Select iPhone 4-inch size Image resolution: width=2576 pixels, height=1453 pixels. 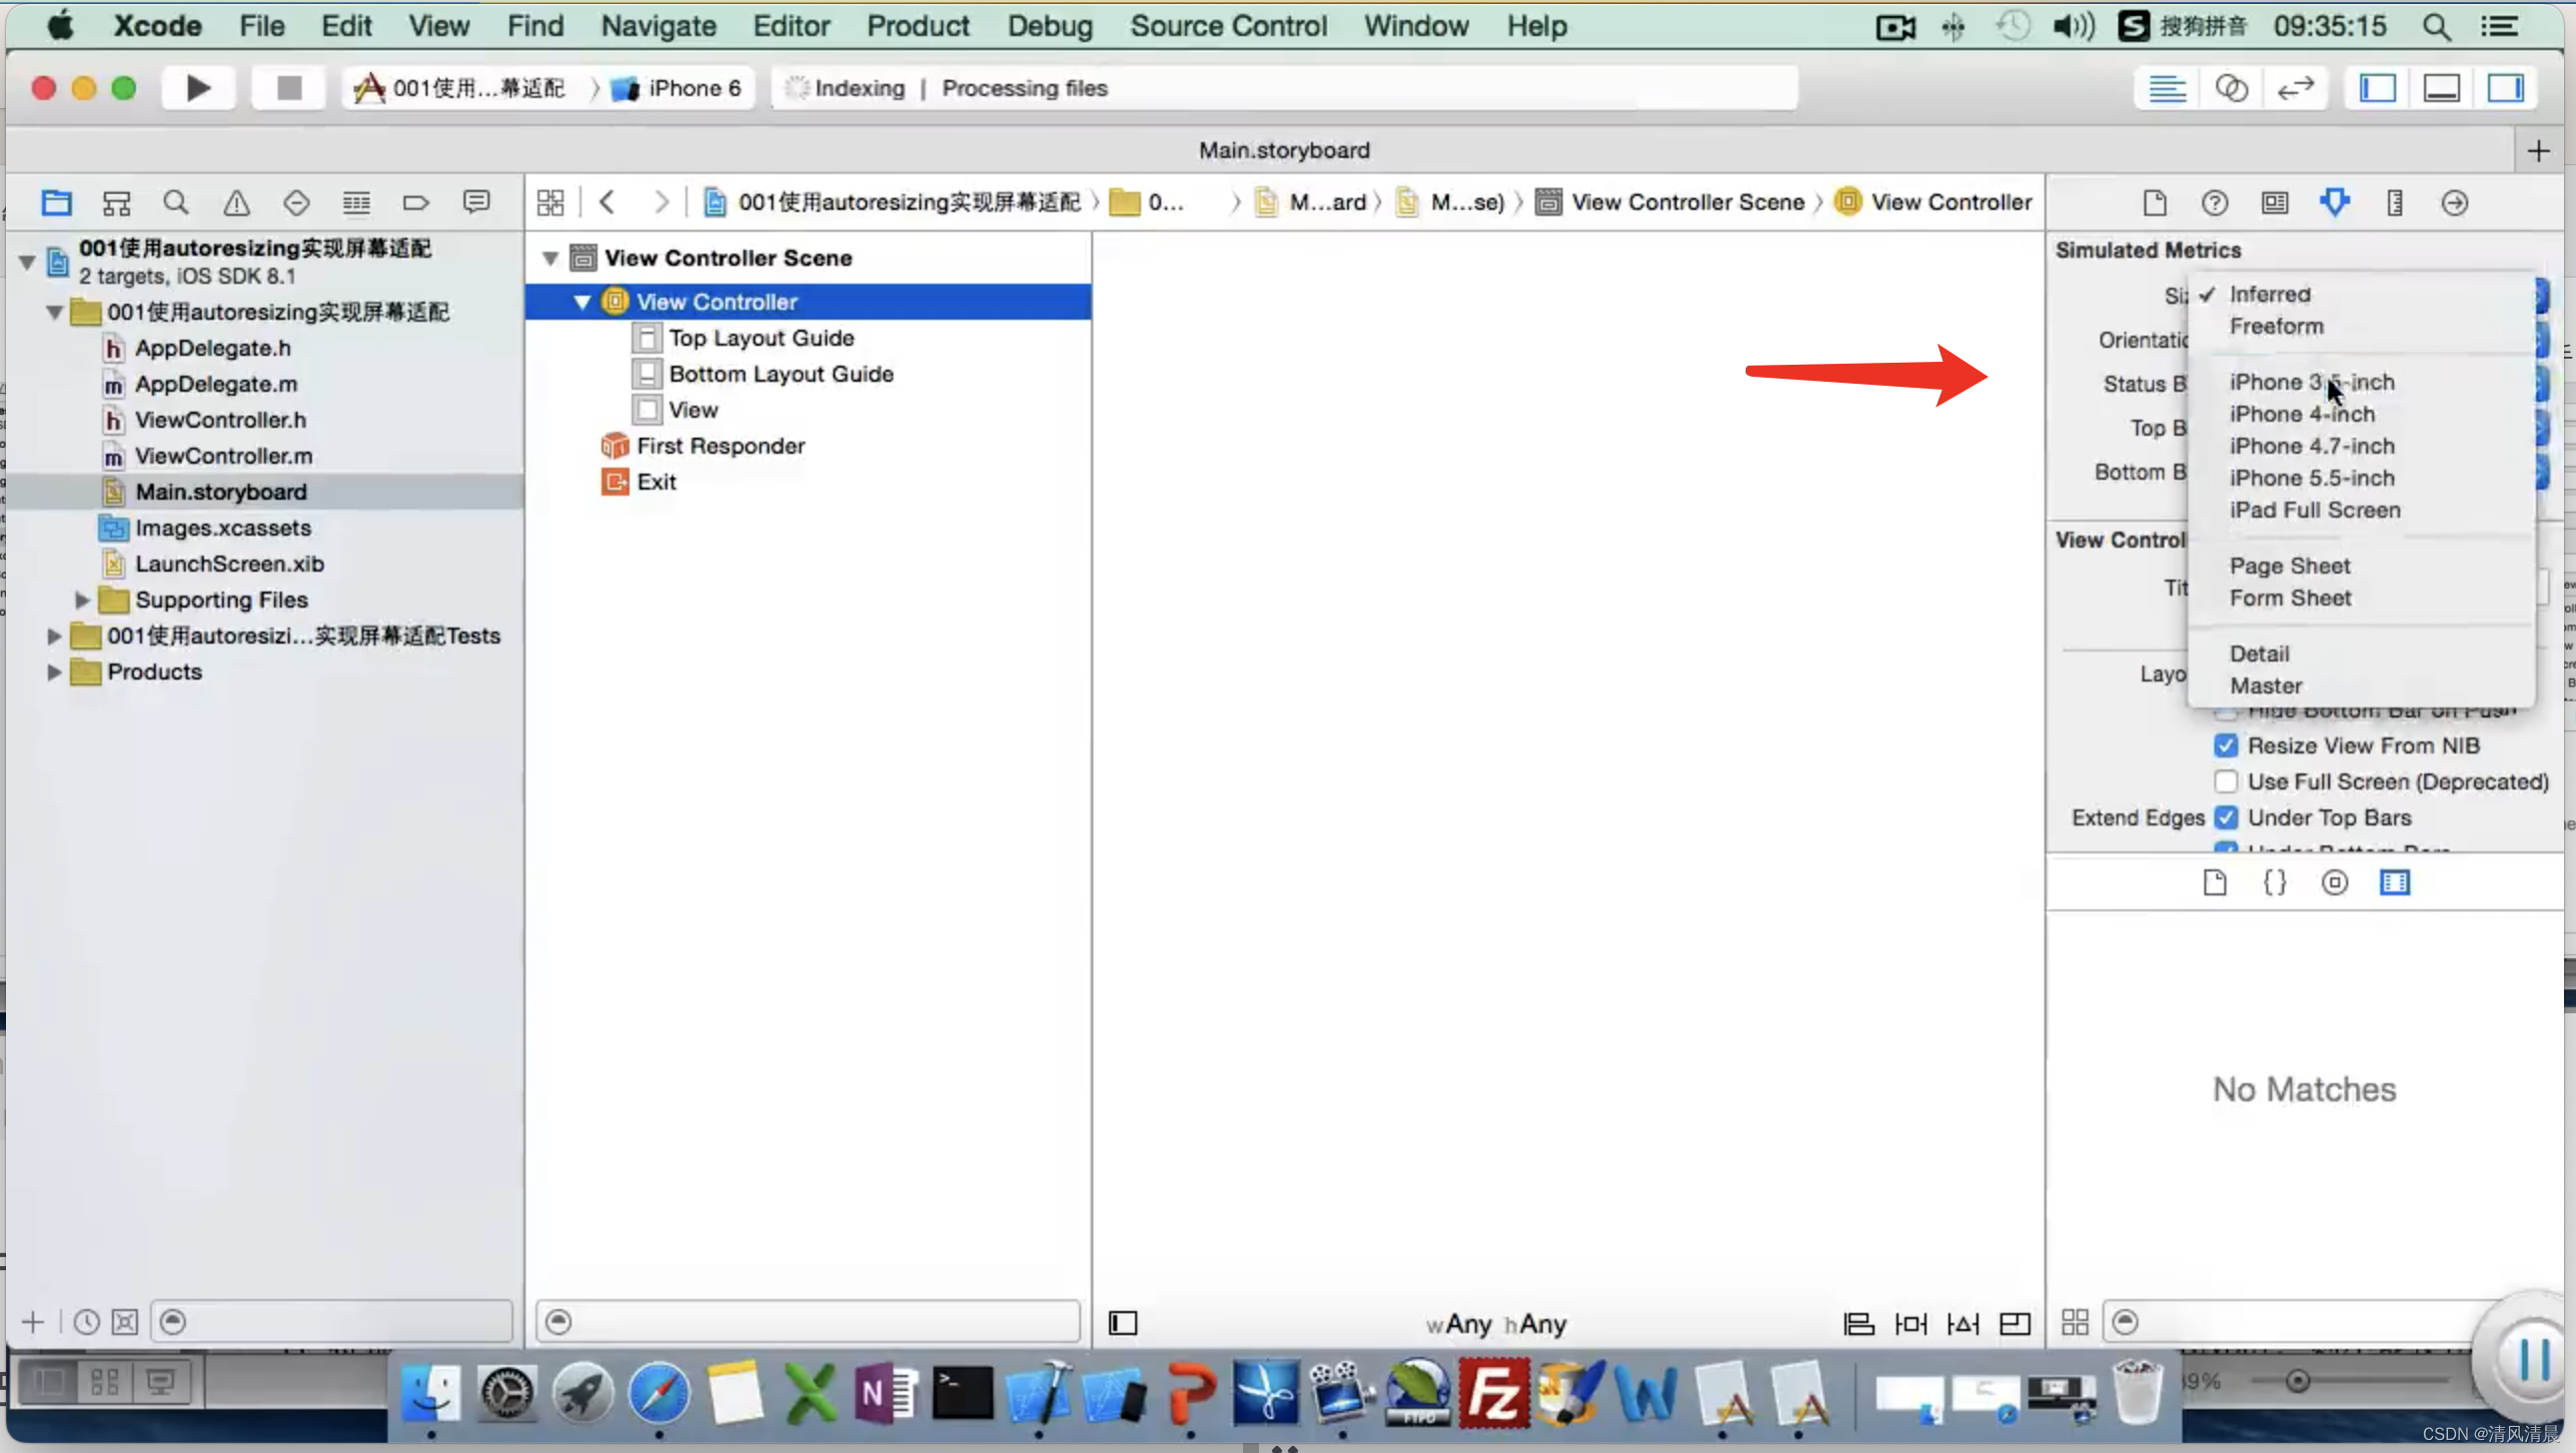point(2302,414)
